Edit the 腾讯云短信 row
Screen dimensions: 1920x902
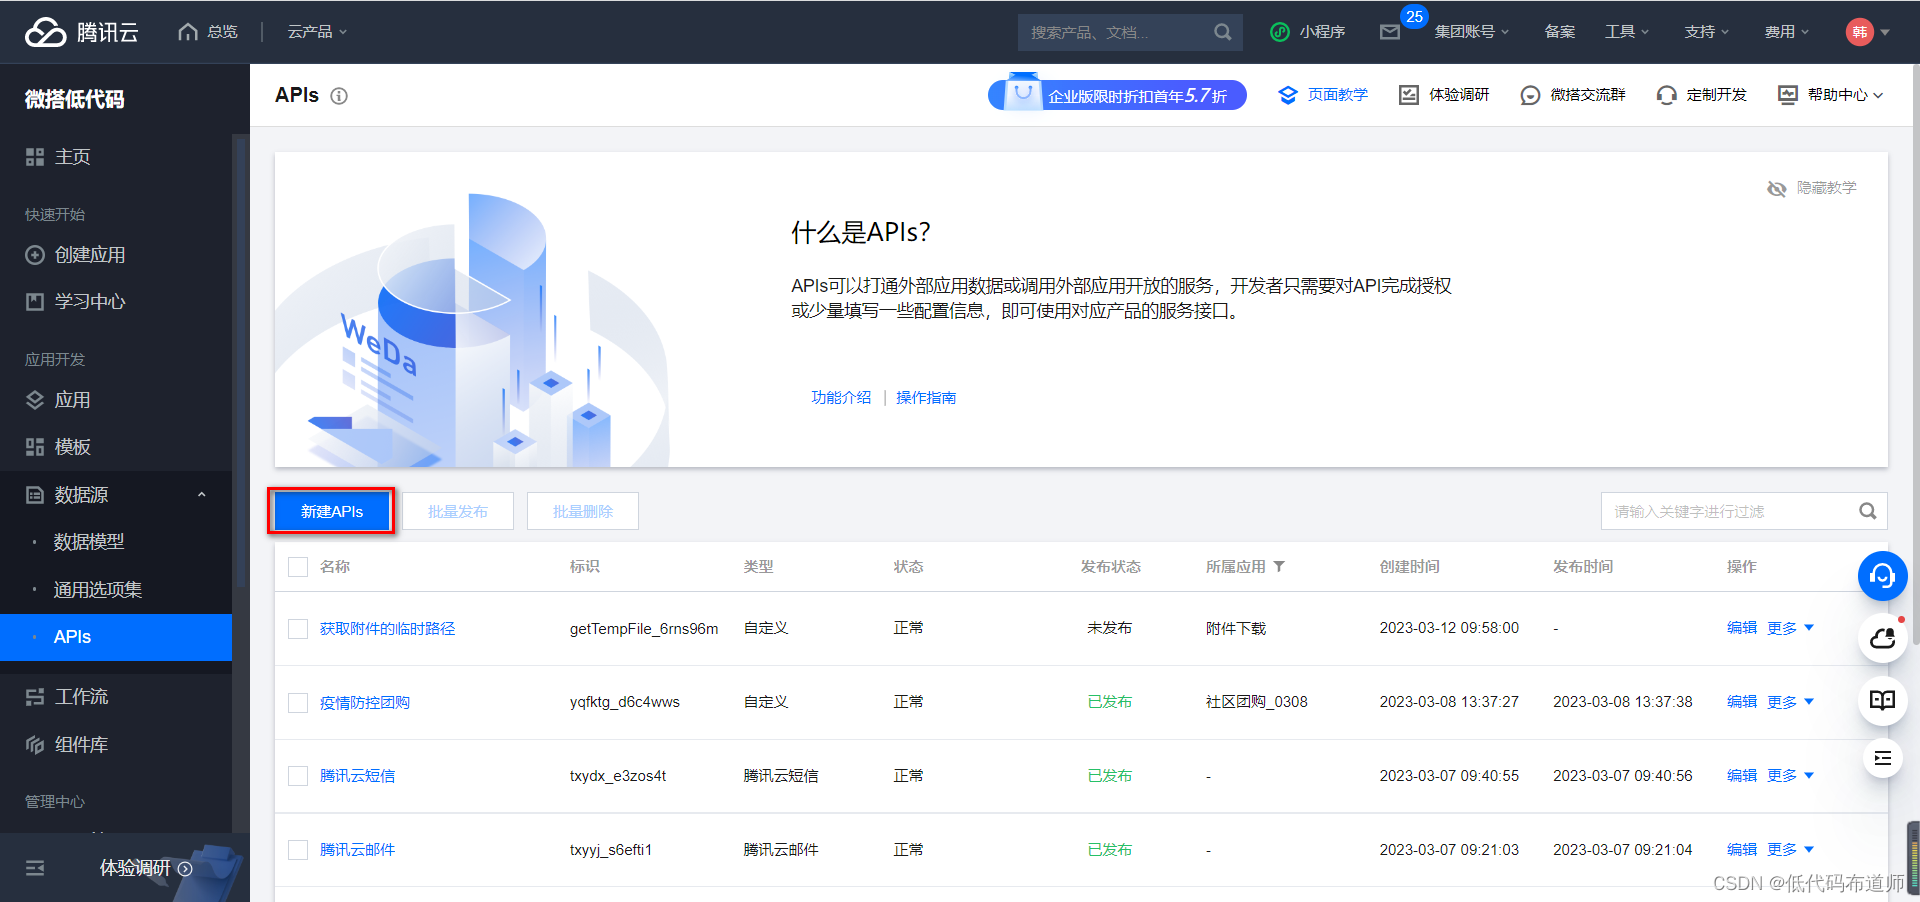[1742, 776]
